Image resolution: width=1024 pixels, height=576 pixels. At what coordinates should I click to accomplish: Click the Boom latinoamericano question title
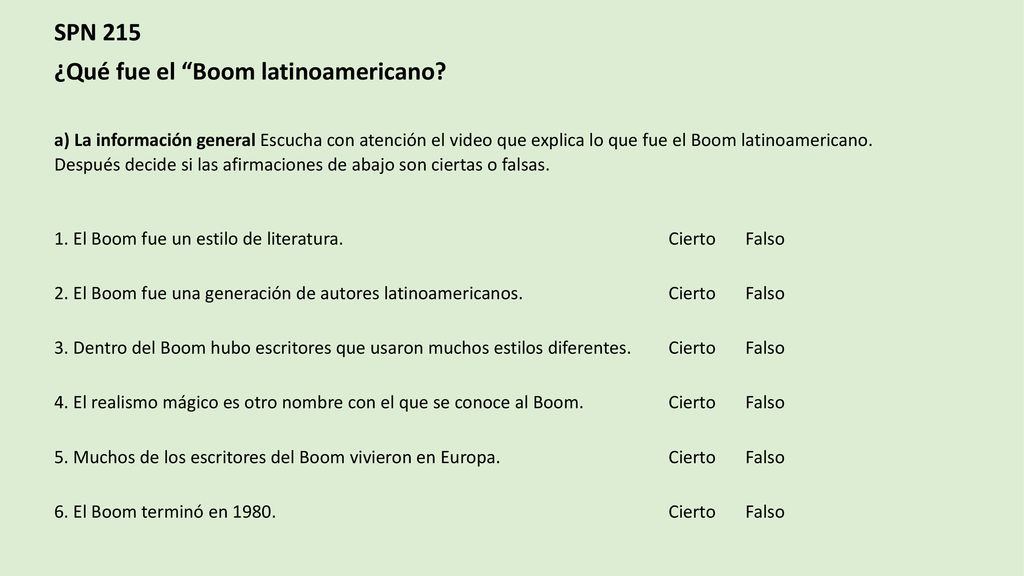250,71
